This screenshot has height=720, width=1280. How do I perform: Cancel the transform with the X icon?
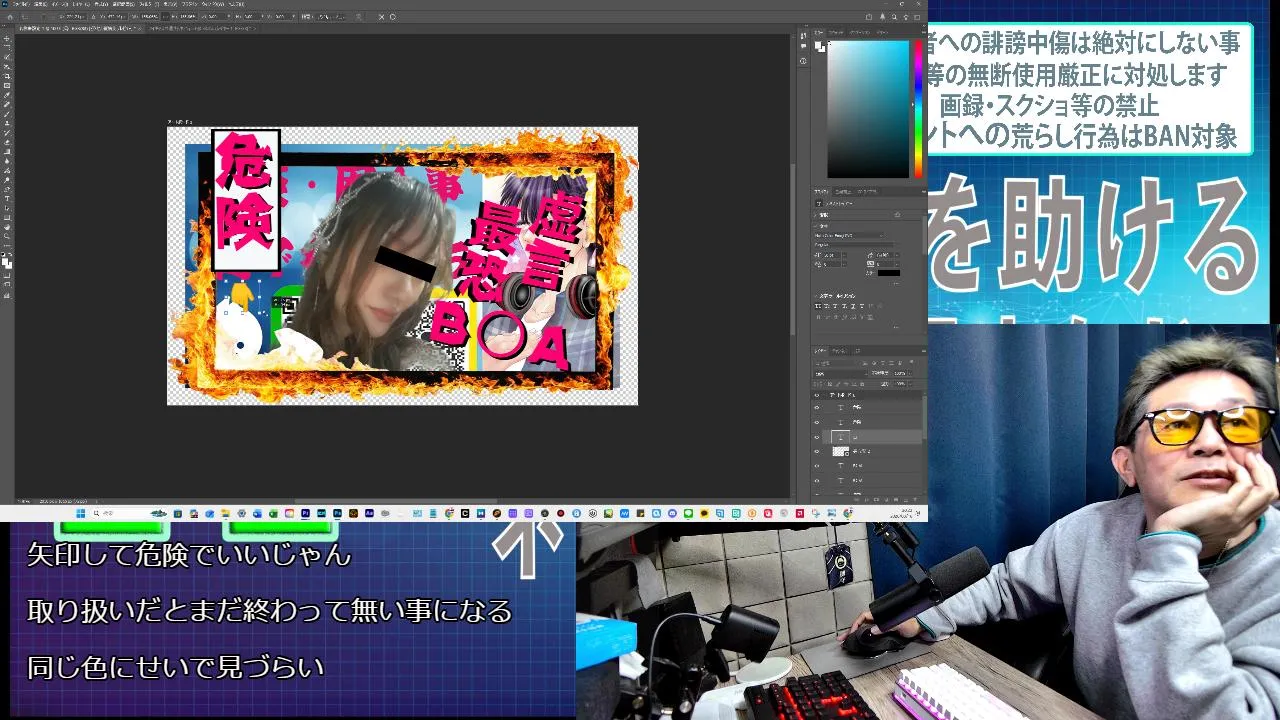[x=381, y=17]
